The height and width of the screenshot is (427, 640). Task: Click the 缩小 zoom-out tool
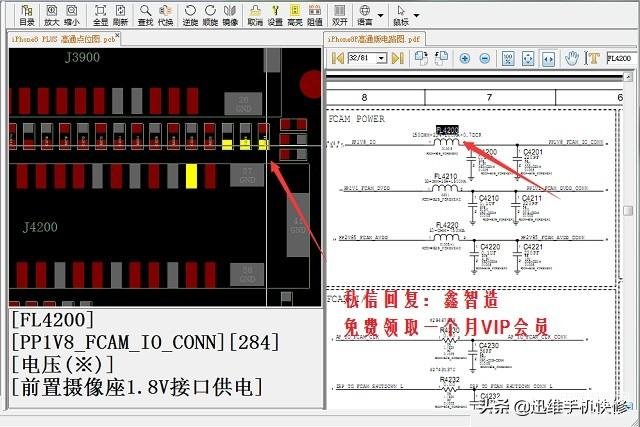coord(71,16)
